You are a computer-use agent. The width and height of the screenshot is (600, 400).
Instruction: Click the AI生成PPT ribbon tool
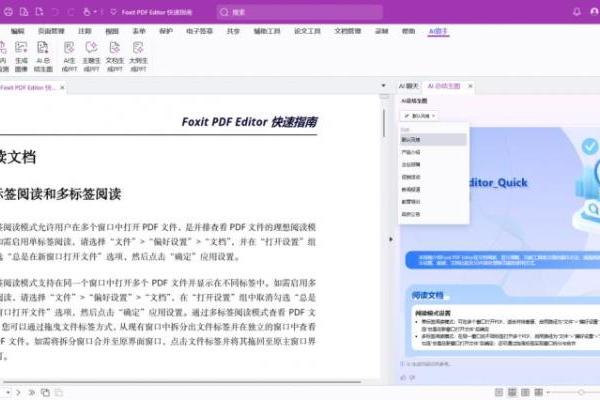click(x=69, y=57)
